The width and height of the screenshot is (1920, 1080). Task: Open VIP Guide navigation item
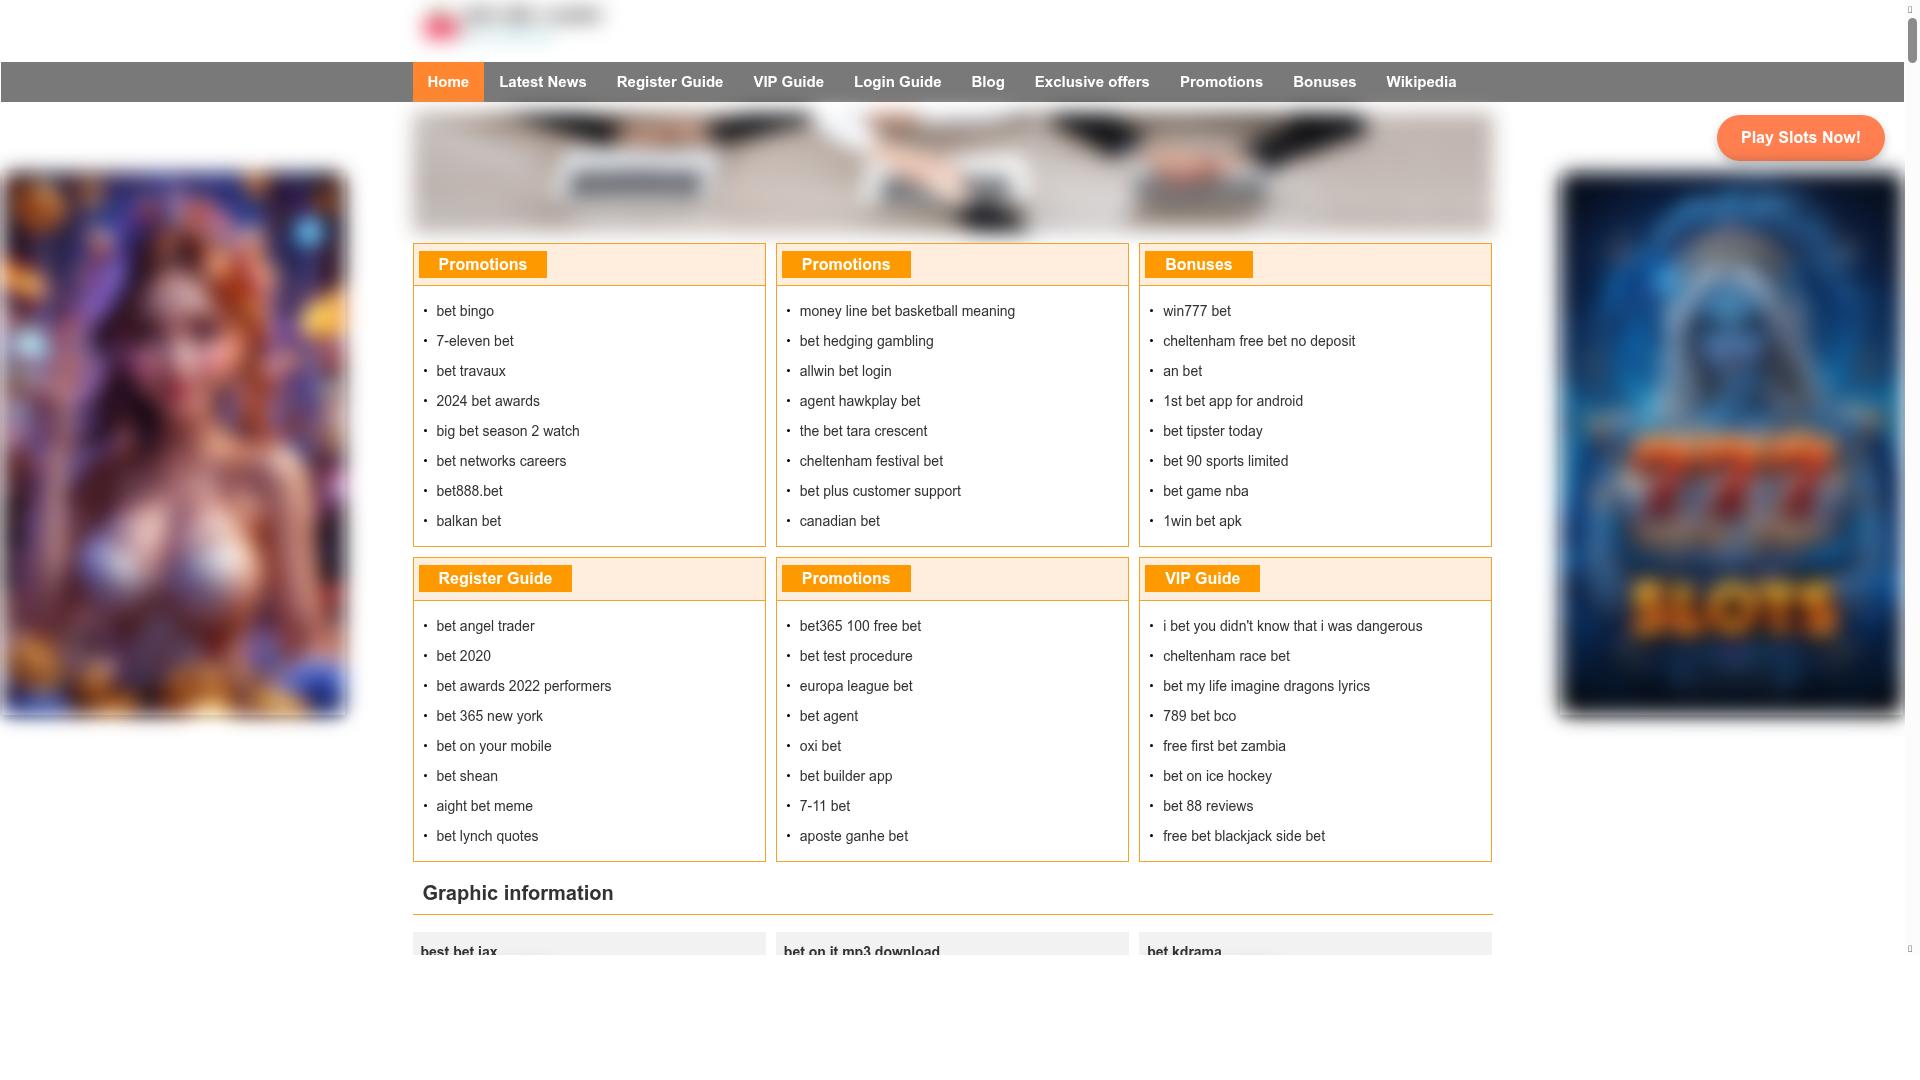pyautogui.click(x=788, y=82)
